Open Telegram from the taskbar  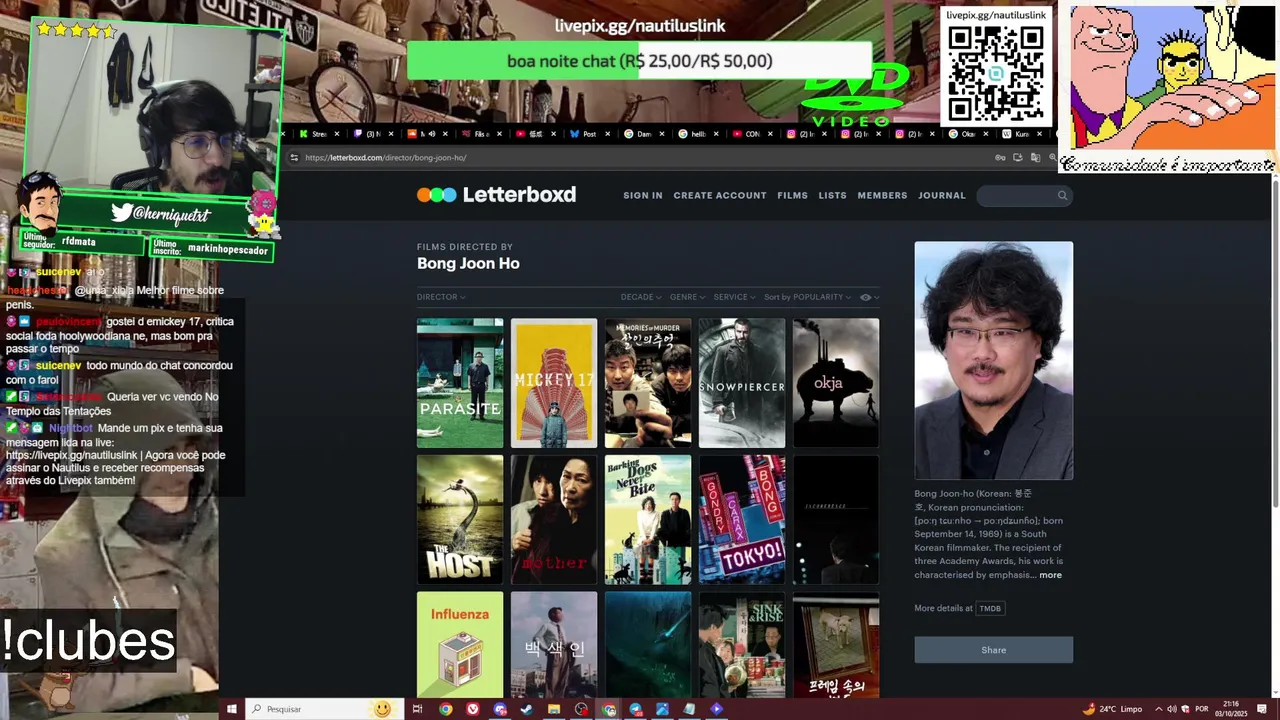635,709
